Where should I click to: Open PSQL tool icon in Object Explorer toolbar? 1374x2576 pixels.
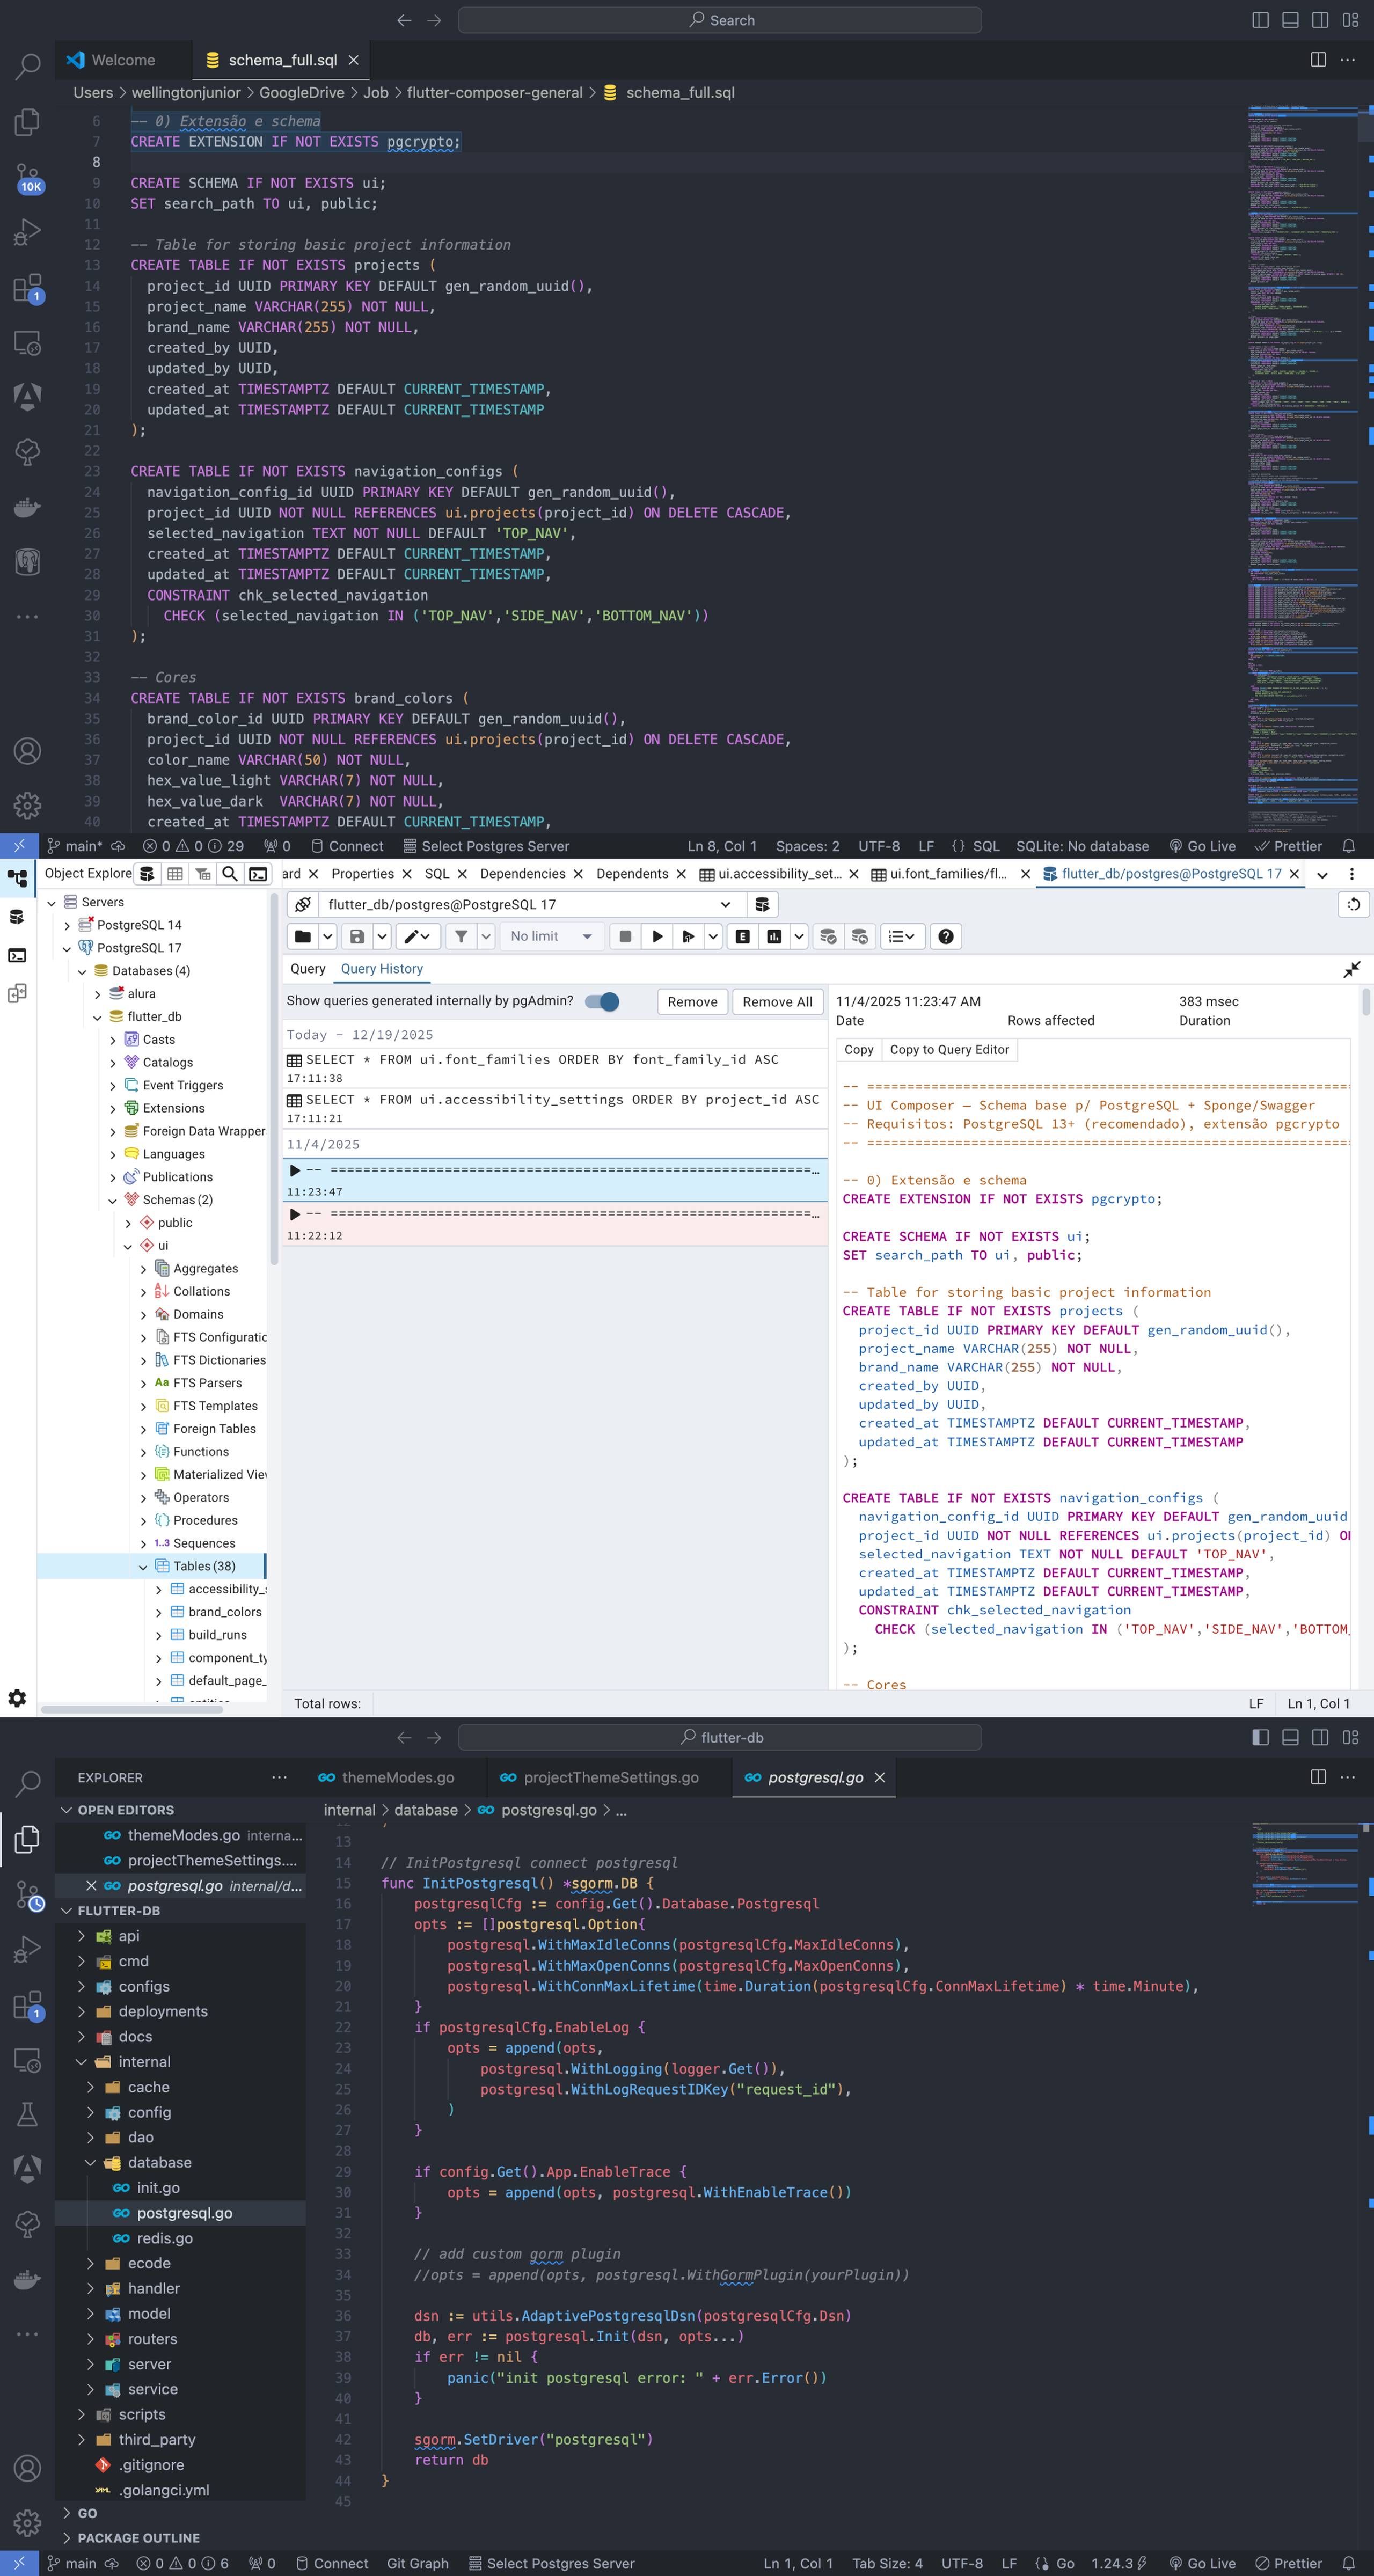tap(258, 874)
